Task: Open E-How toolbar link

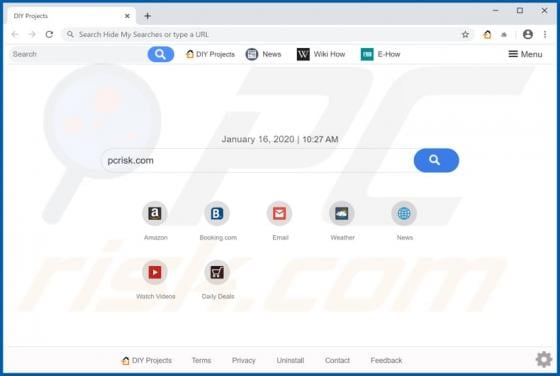Action: pos(380,54)
